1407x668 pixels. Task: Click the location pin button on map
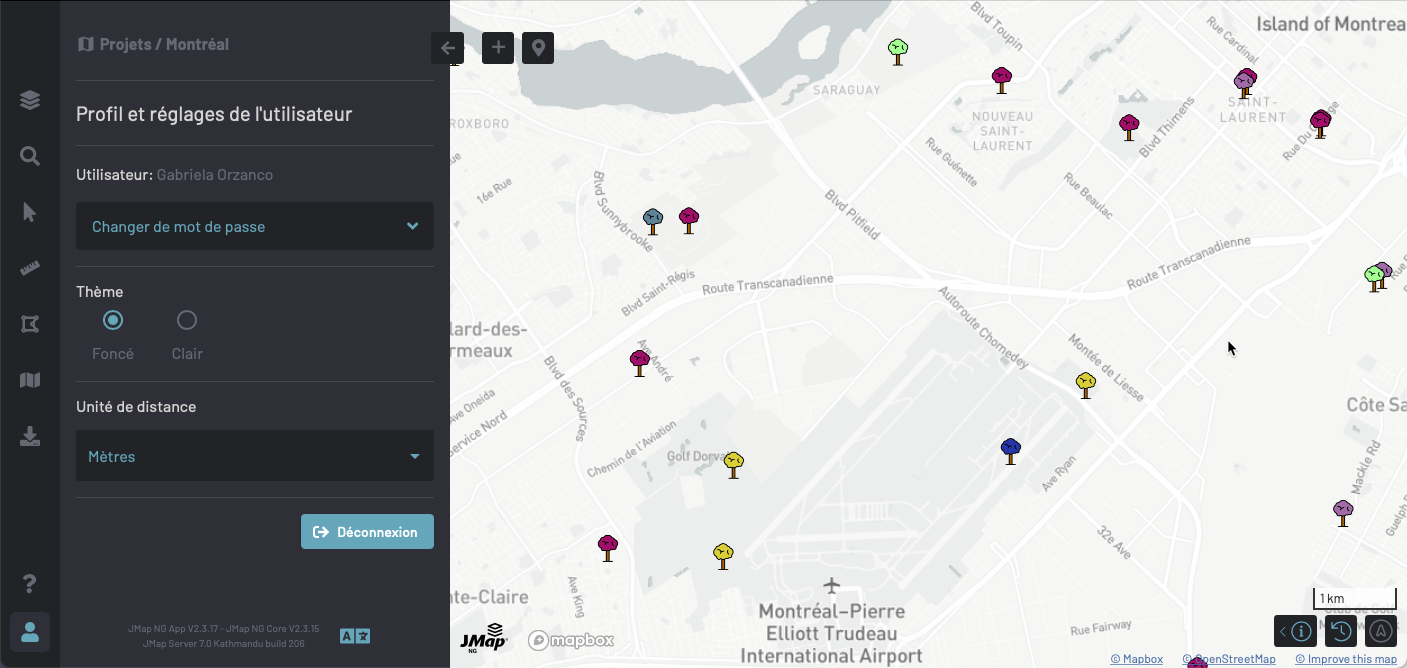coord(538,47)
